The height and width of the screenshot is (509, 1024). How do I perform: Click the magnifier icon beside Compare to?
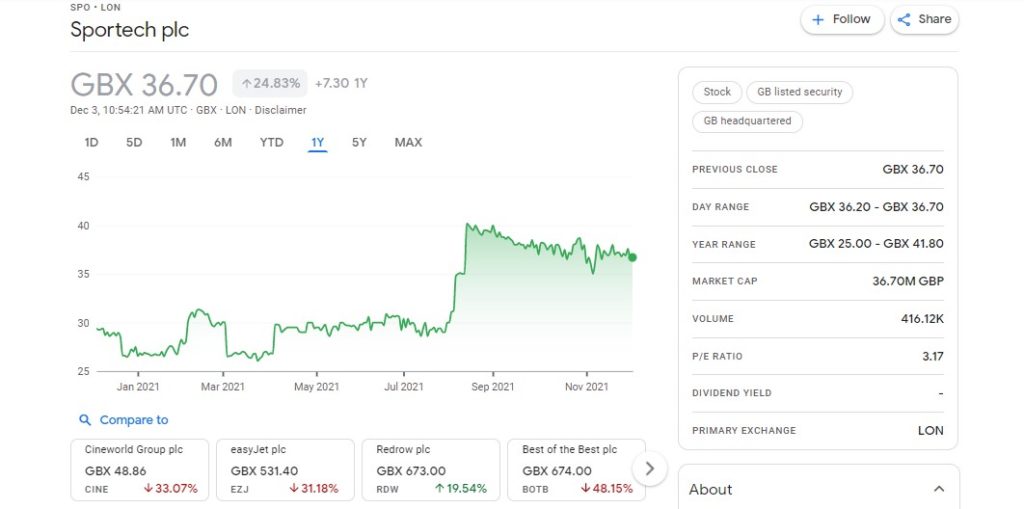click(85, 419)
